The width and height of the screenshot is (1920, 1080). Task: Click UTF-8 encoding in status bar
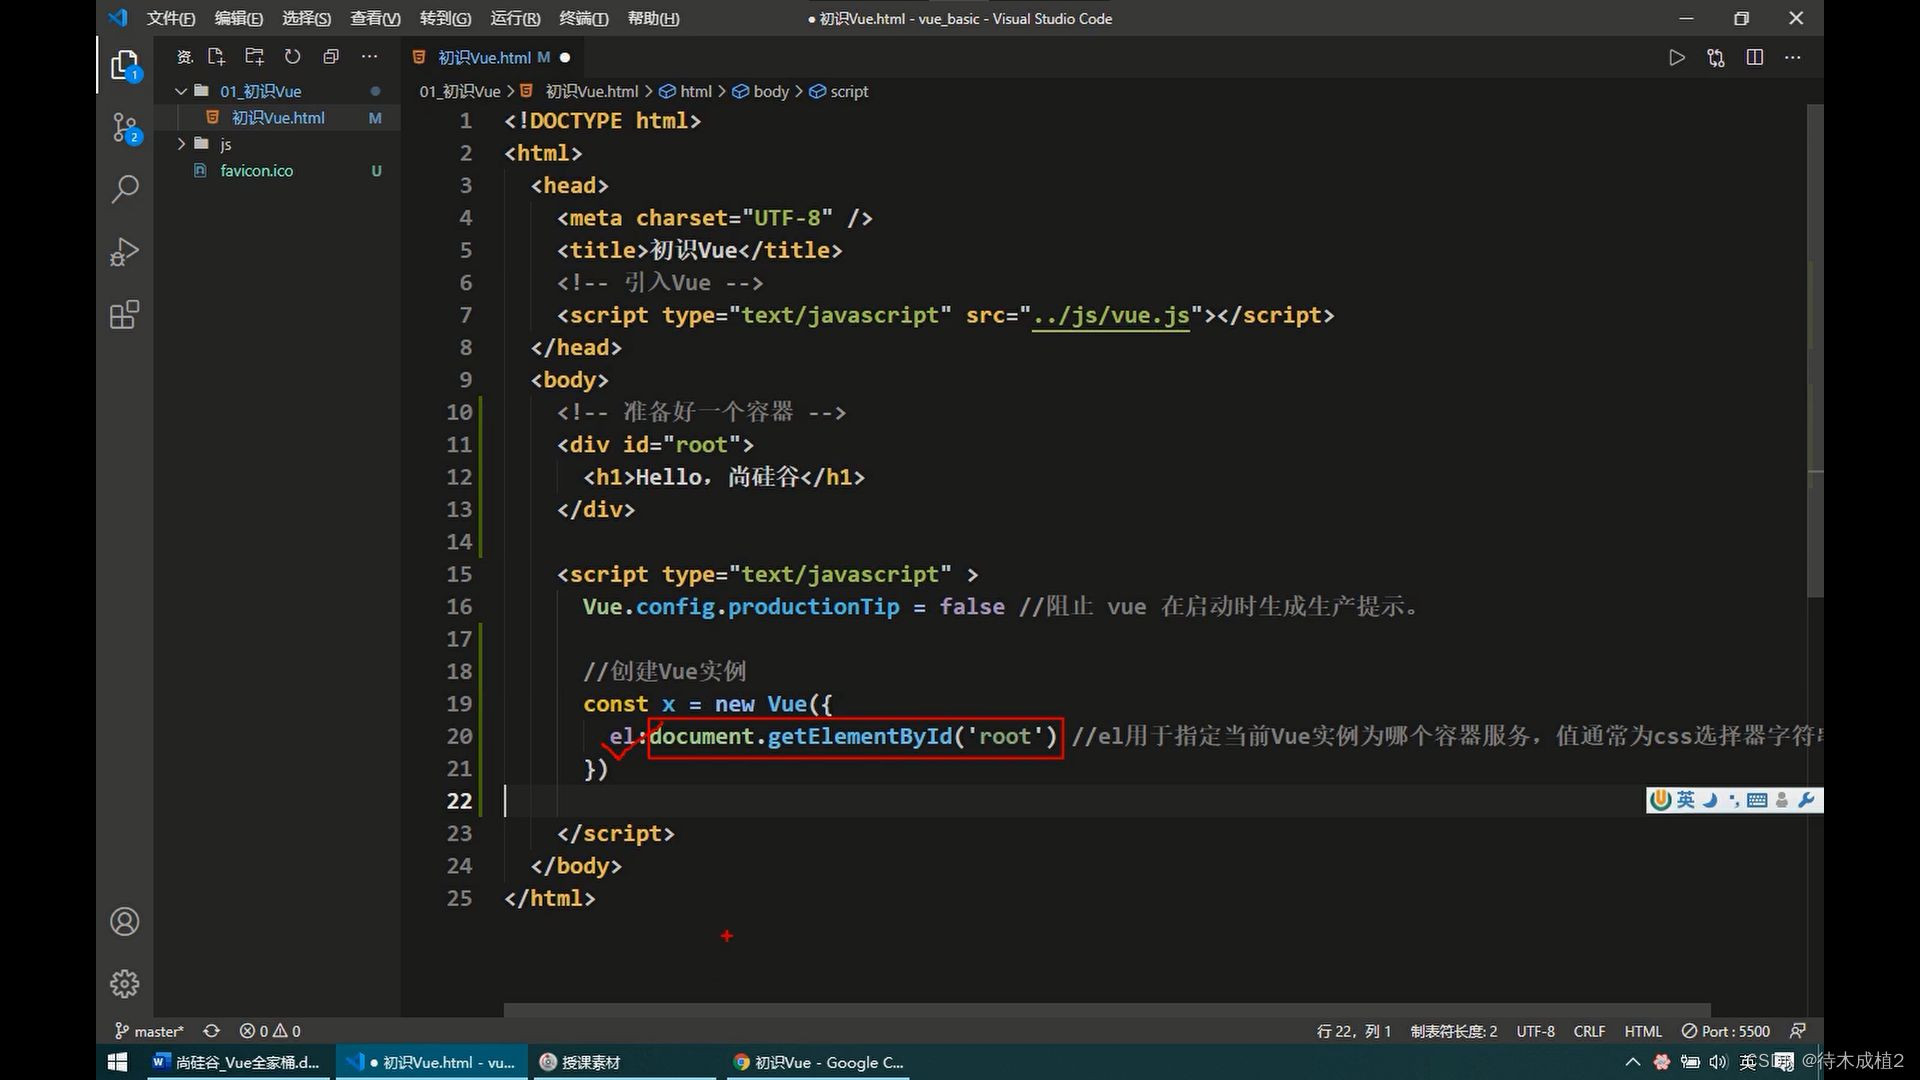pos(1535,1031)
